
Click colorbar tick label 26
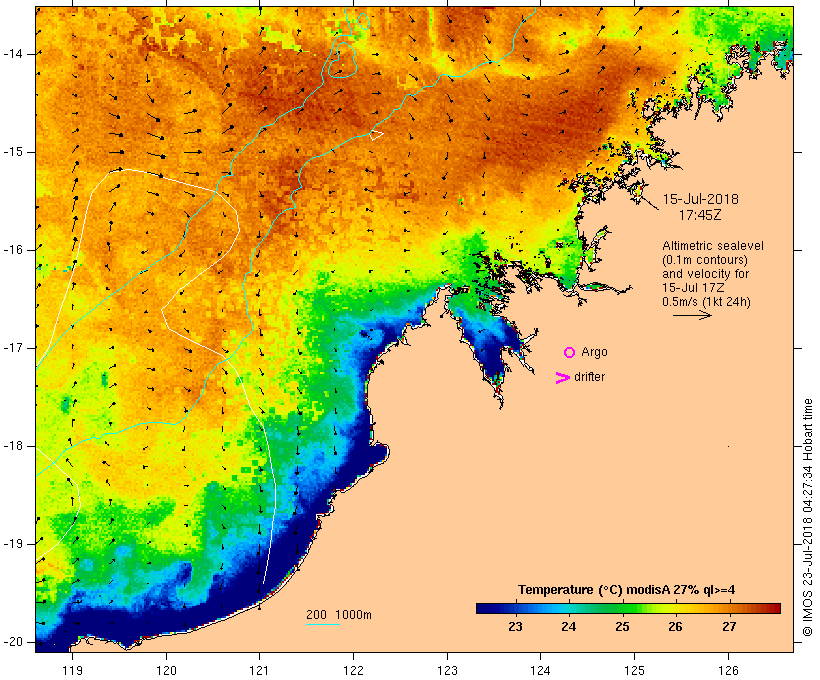click(675, 627)
